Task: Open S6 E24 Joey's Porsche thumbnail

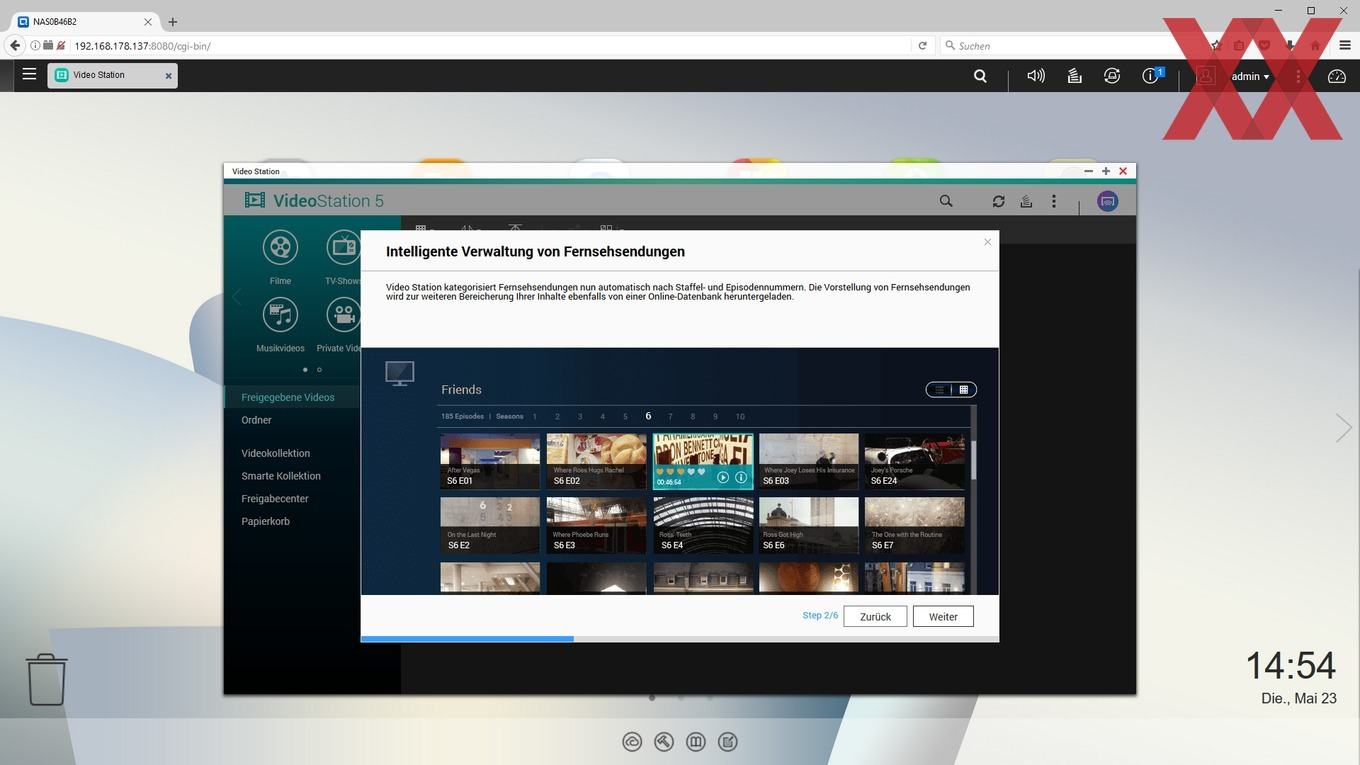Action: point(915,461)
